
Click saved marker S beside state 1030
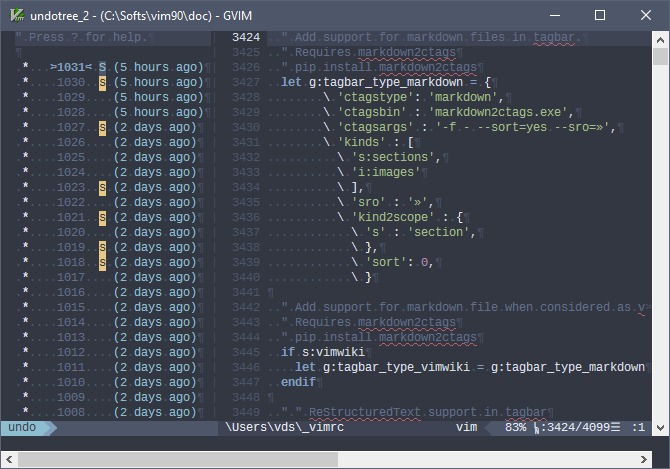click(103, 82)
